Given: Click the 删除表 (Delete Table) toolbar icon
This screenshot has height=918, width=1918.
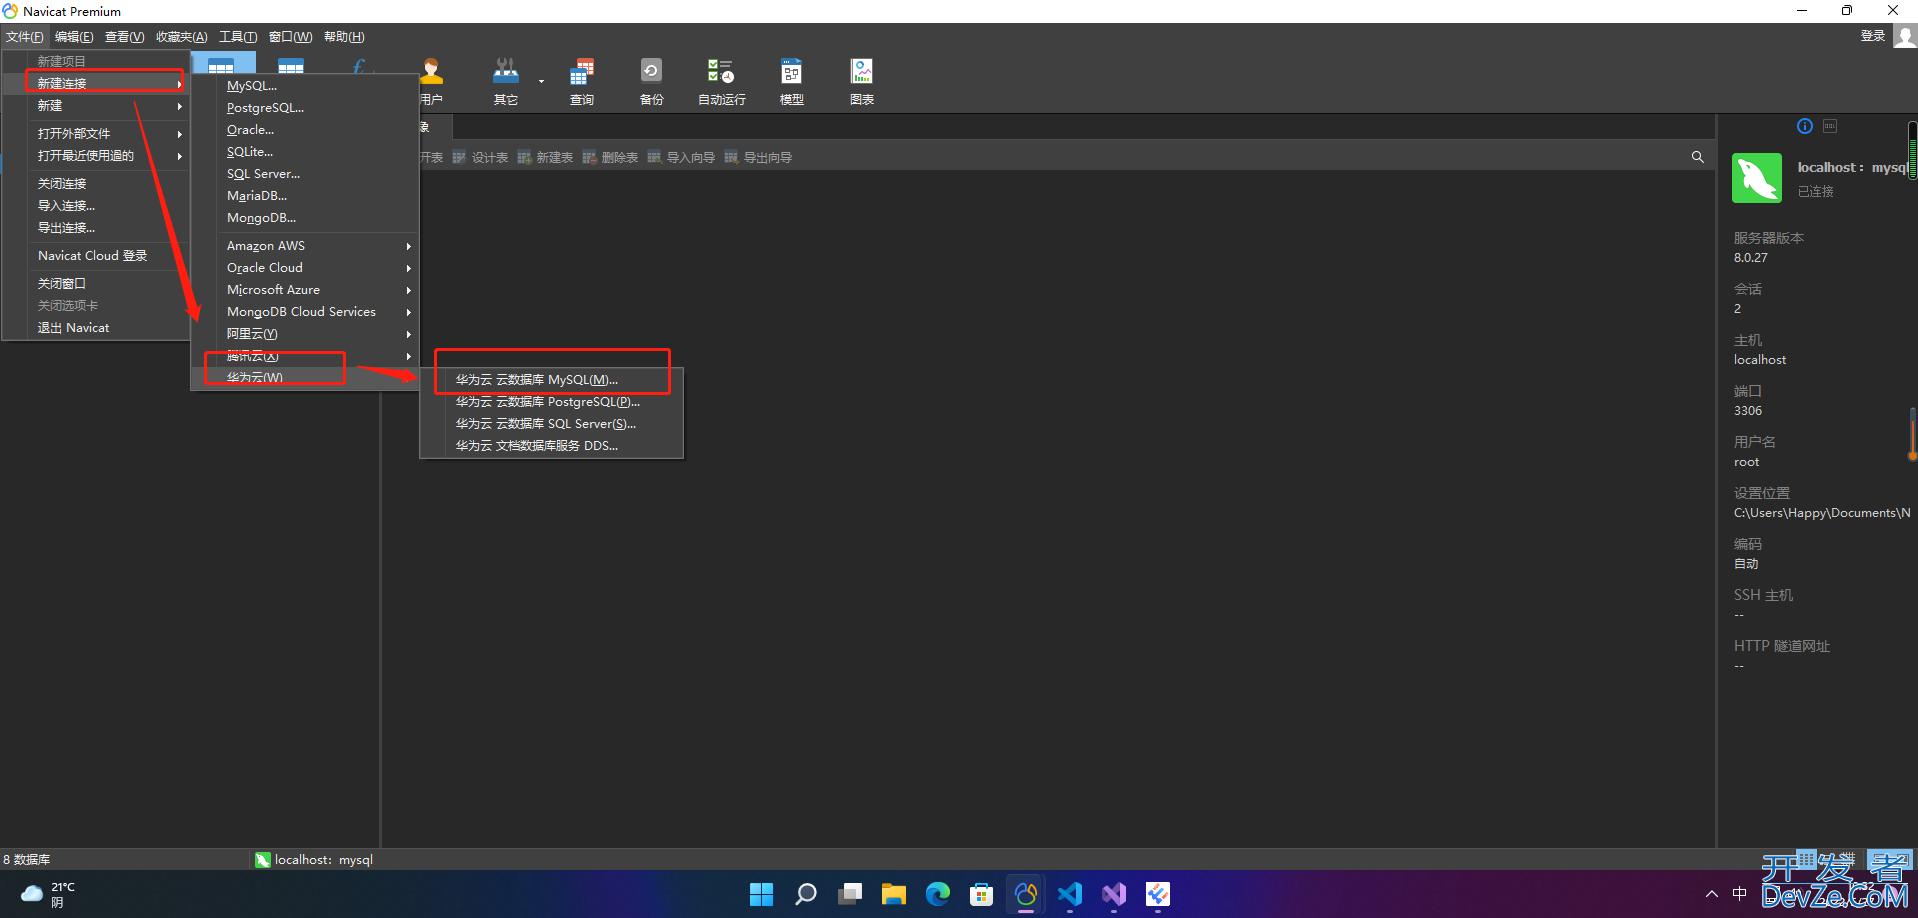Looking at the screenshot, I should coord(610,157).
